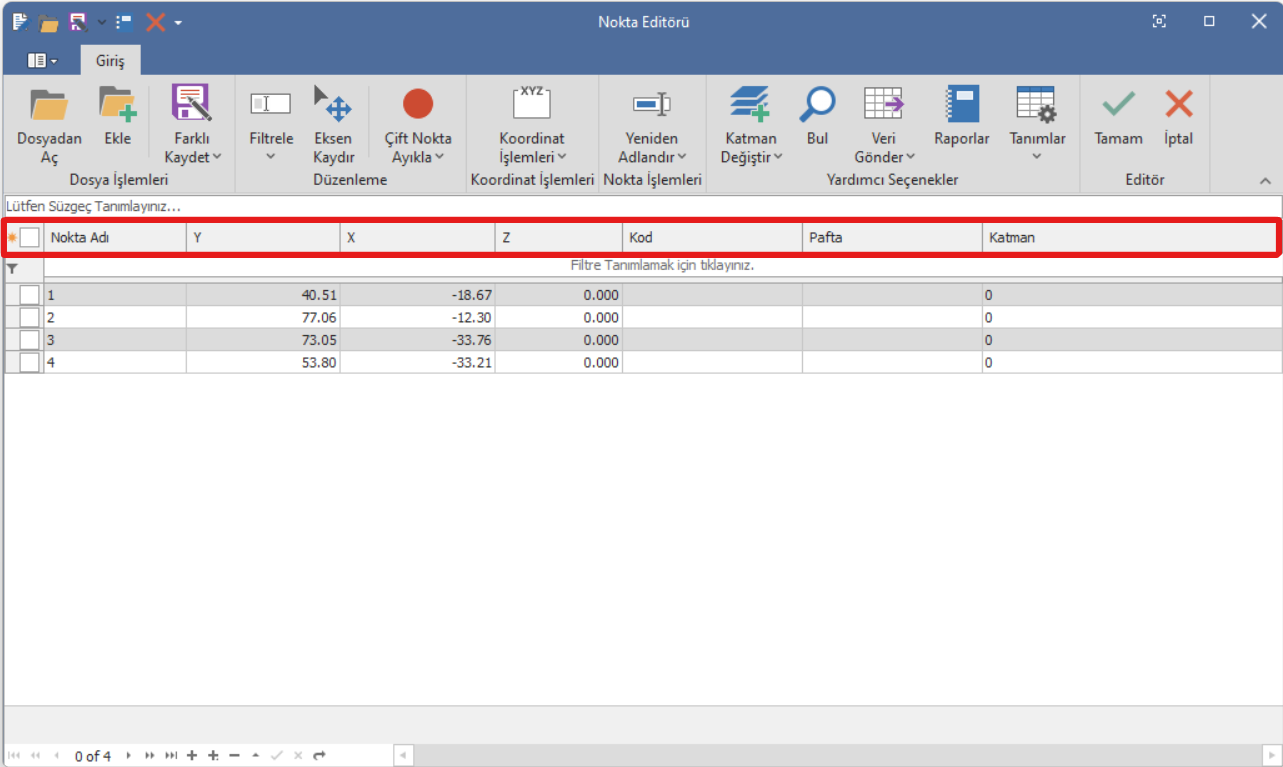Image resolution: width=1283 pixels, height=767 pixels.
Task: Sort by the X column header
Action: (x=417, y=238)
